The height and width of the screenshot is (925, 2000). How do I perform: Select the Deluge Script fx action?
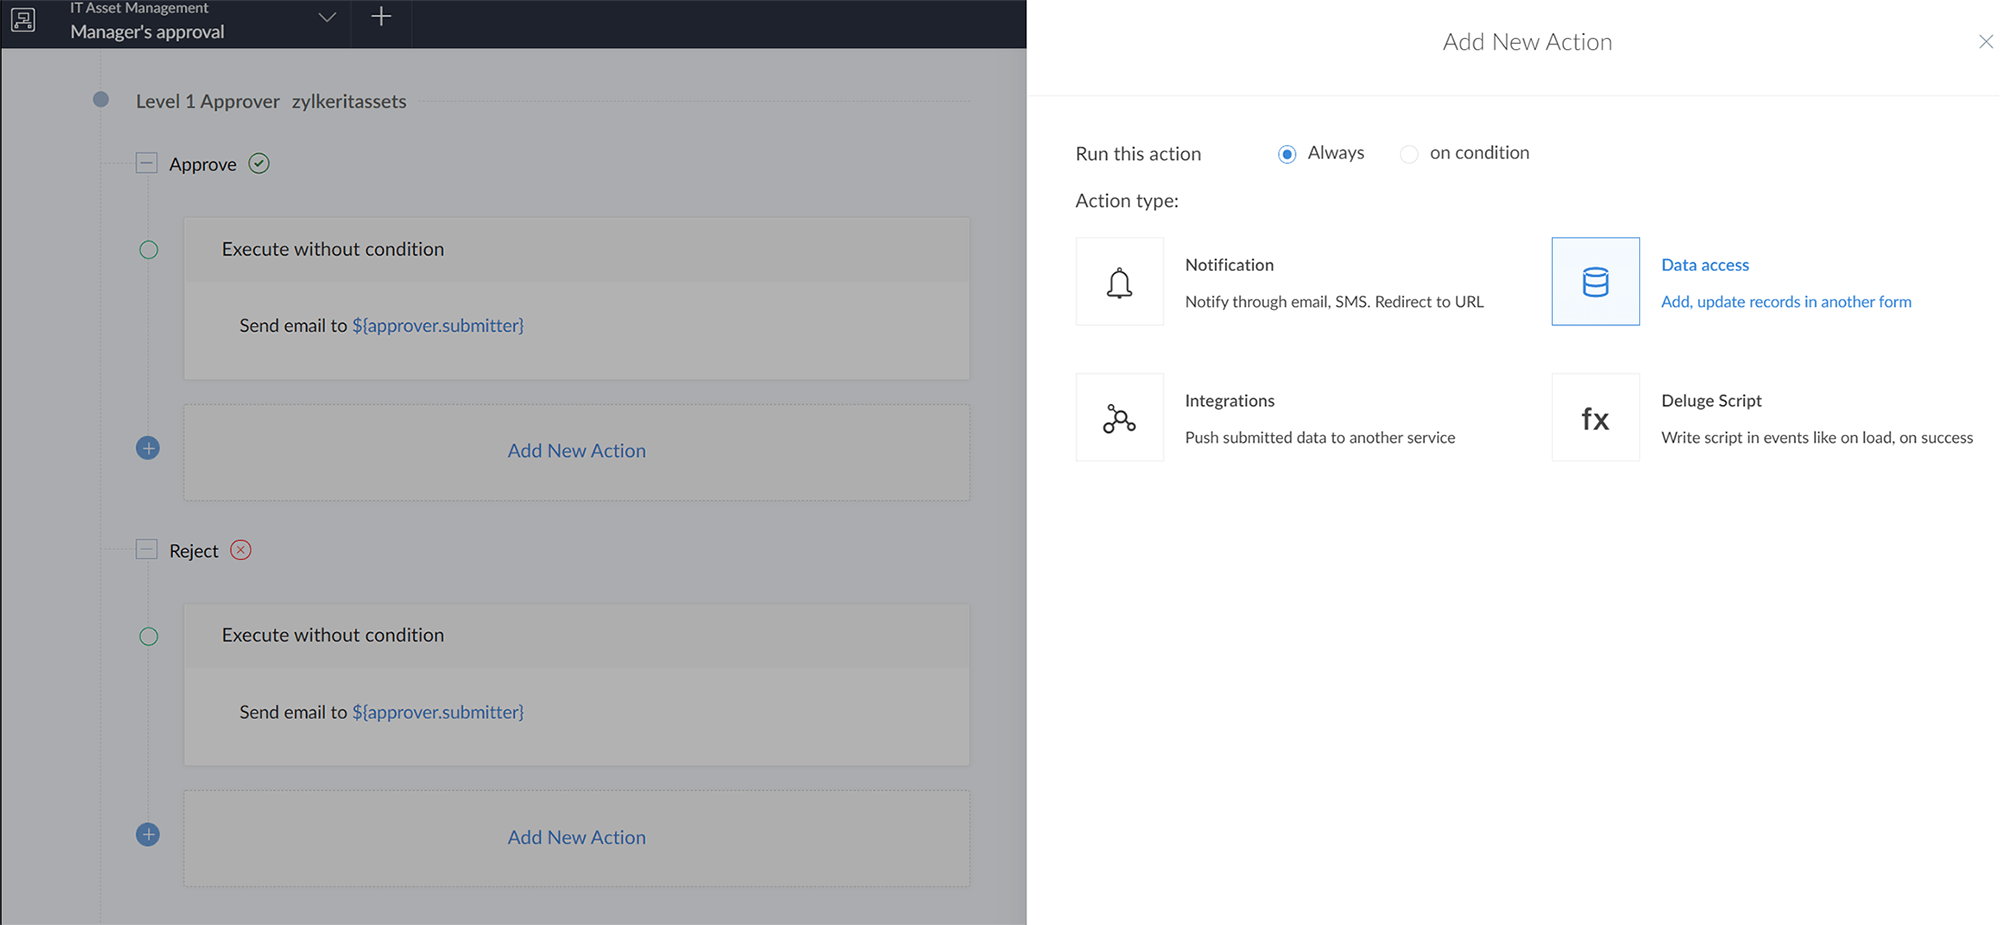[x=1594, y=417]
